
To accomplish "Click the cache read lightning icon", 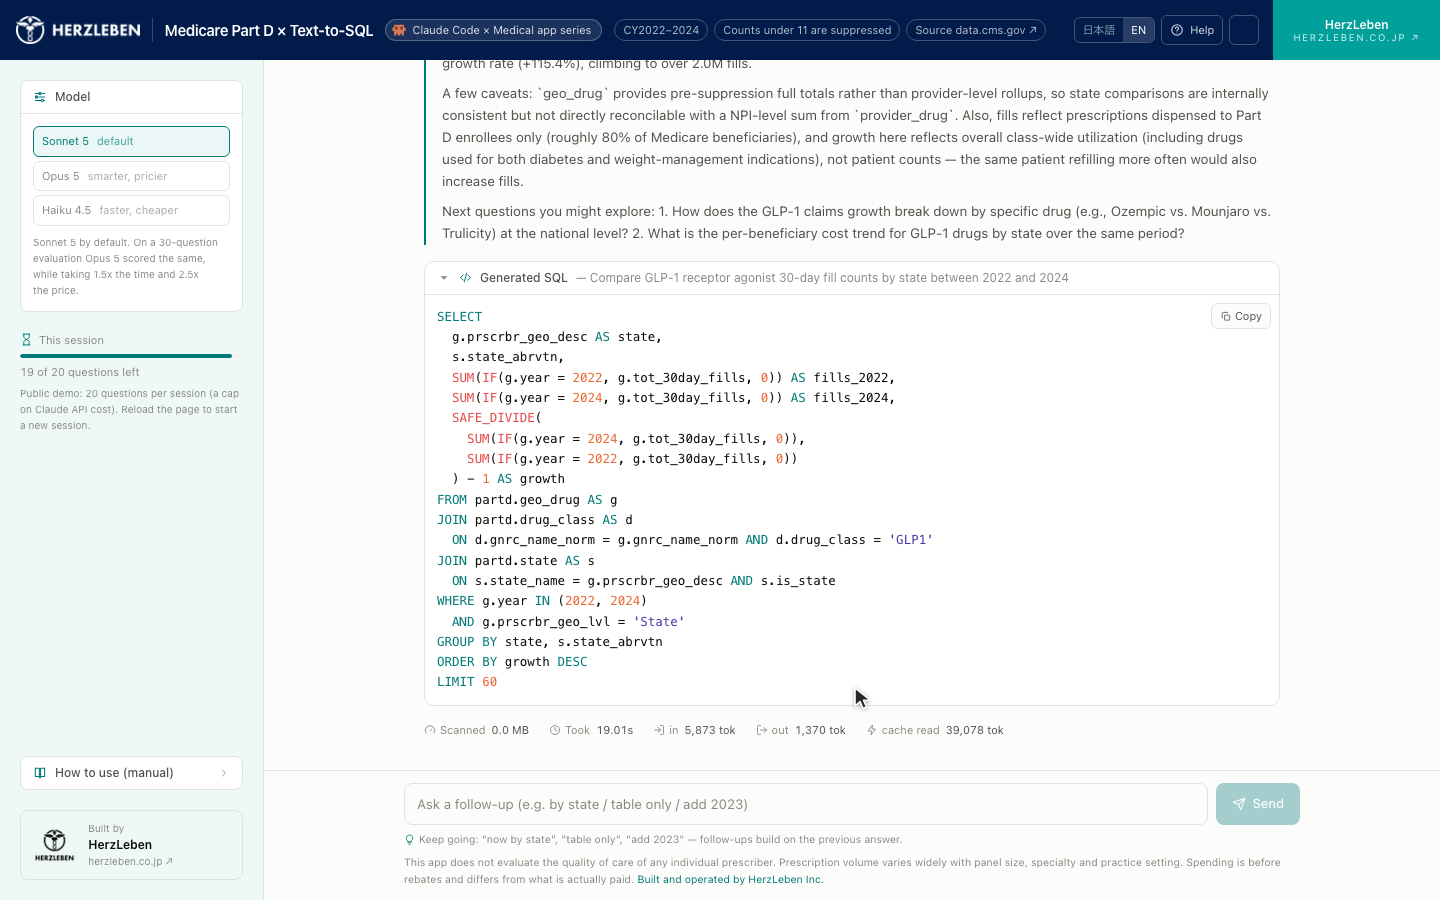I will click(872, 730).
